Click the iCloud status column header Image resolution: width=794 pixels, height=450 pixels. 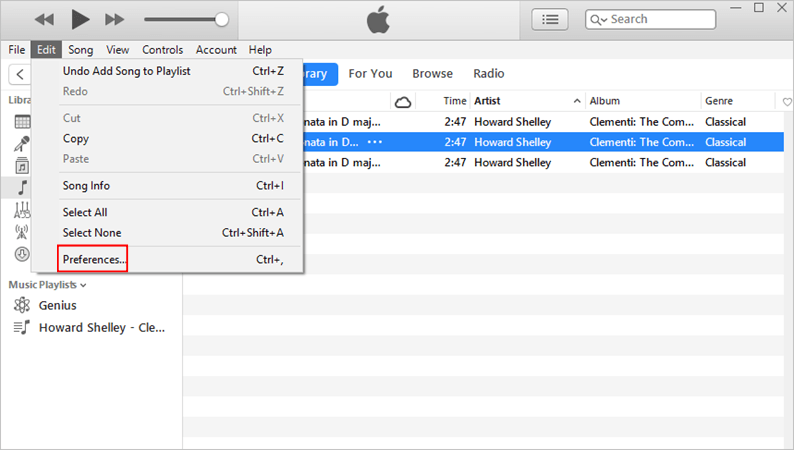[x=403, y=102]
